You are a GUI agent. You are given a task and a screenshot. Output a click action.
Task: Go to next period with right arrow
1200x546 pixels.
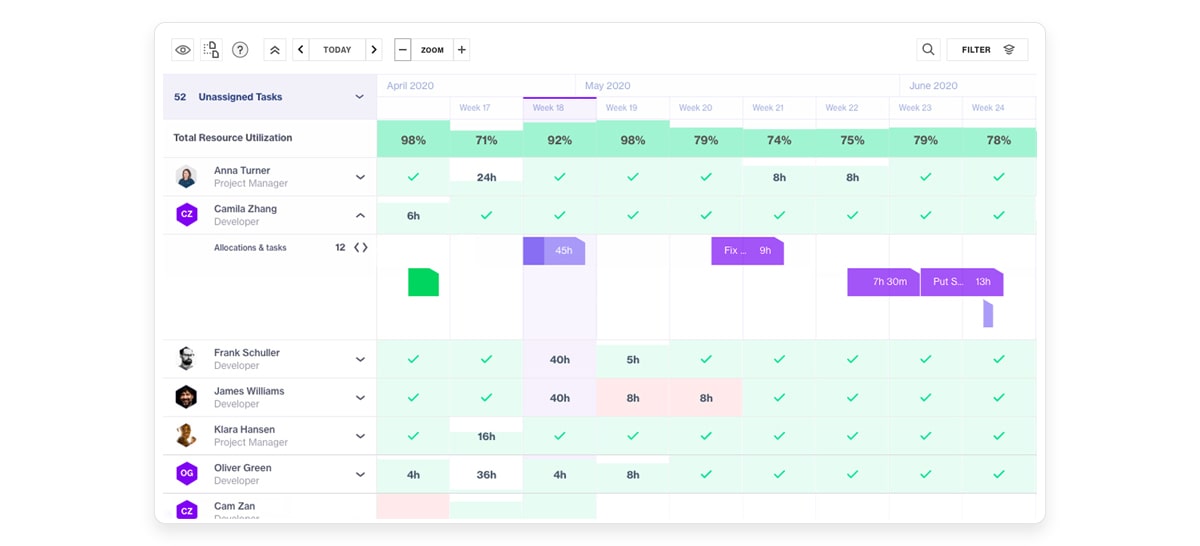click(x=374, y=50)
